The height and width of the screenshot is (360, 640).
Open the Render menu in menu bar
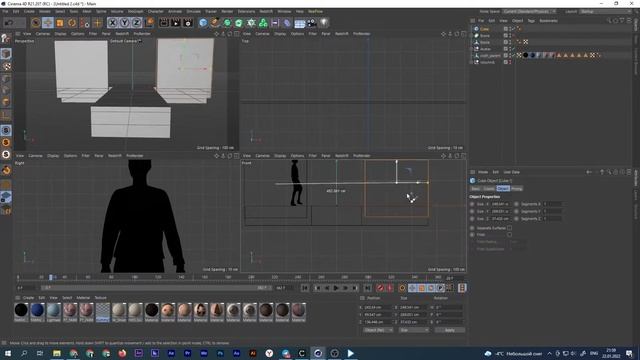point(227,11)
